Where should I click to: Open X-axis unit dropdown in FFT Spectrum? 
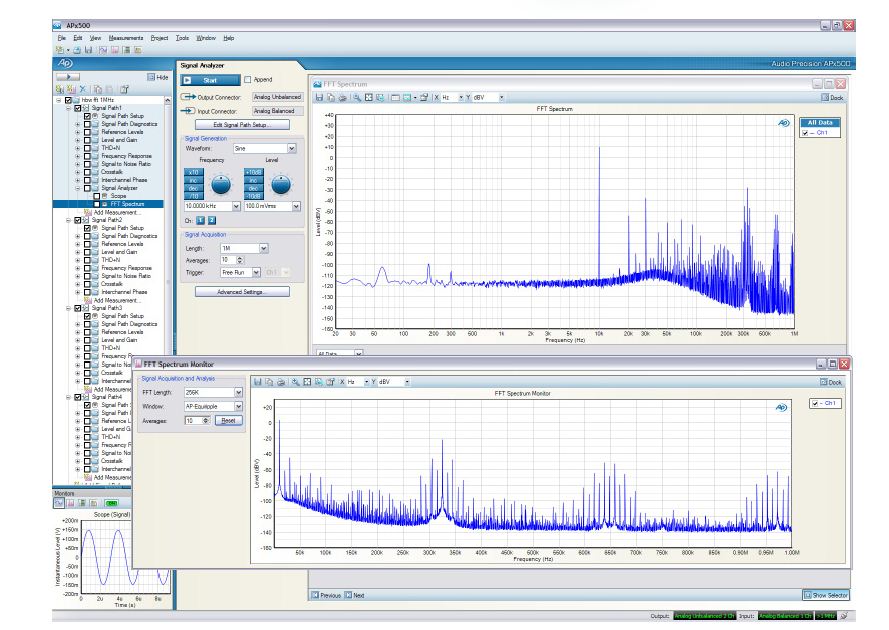click(461, 98)
